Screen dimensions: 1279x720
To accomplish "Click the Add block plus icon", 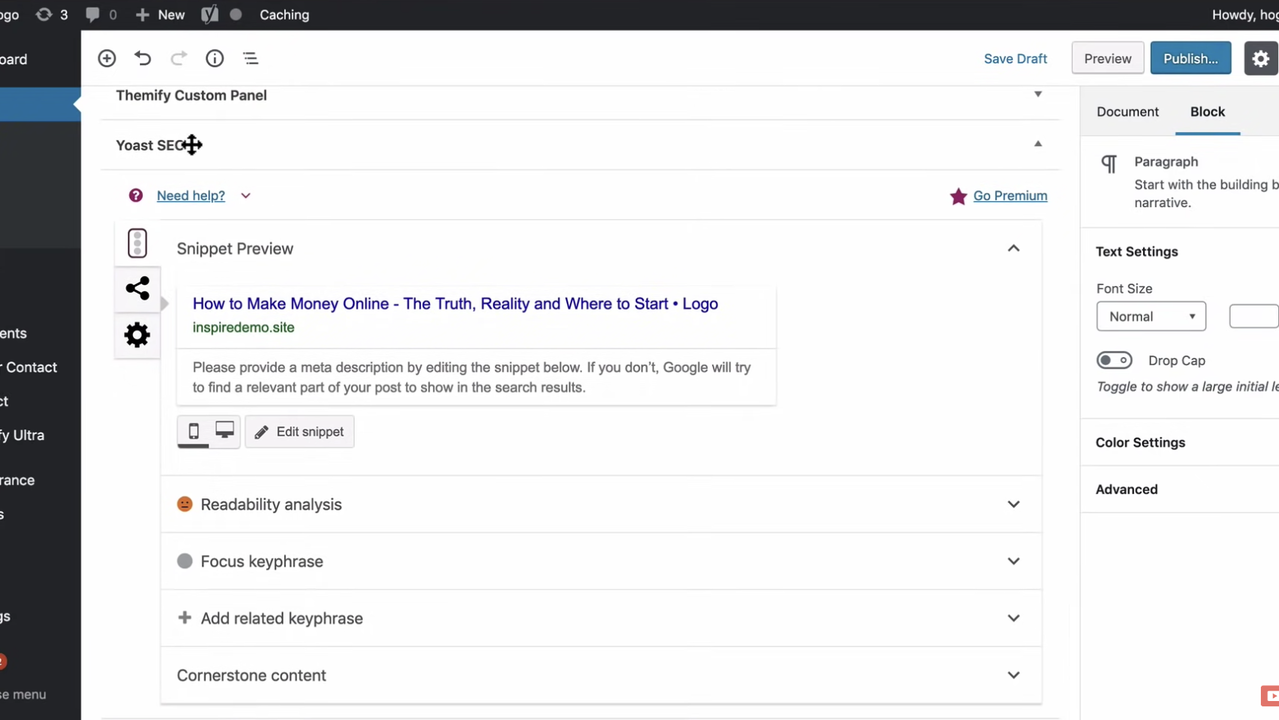I will pyautogui.click(x=107, y=59).
